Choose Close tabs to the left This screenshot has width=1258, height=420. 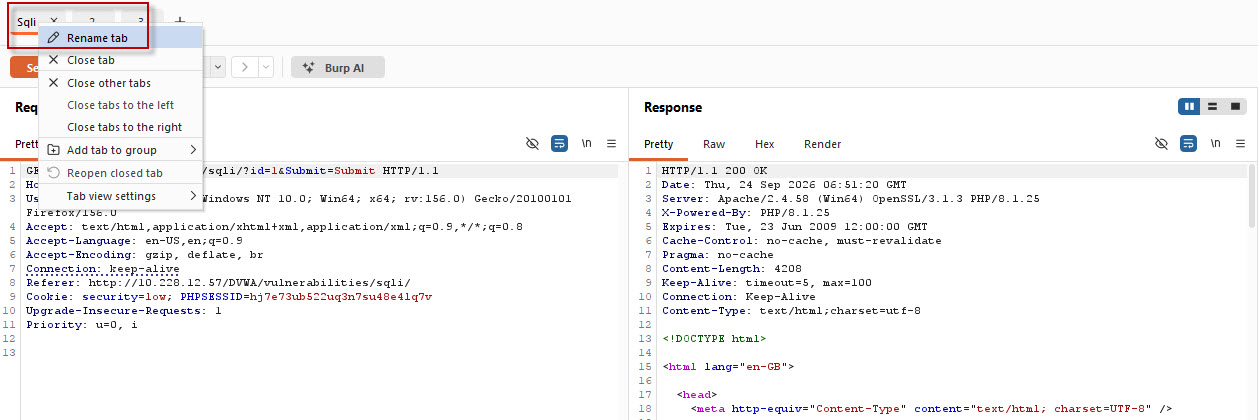point(121,105)
